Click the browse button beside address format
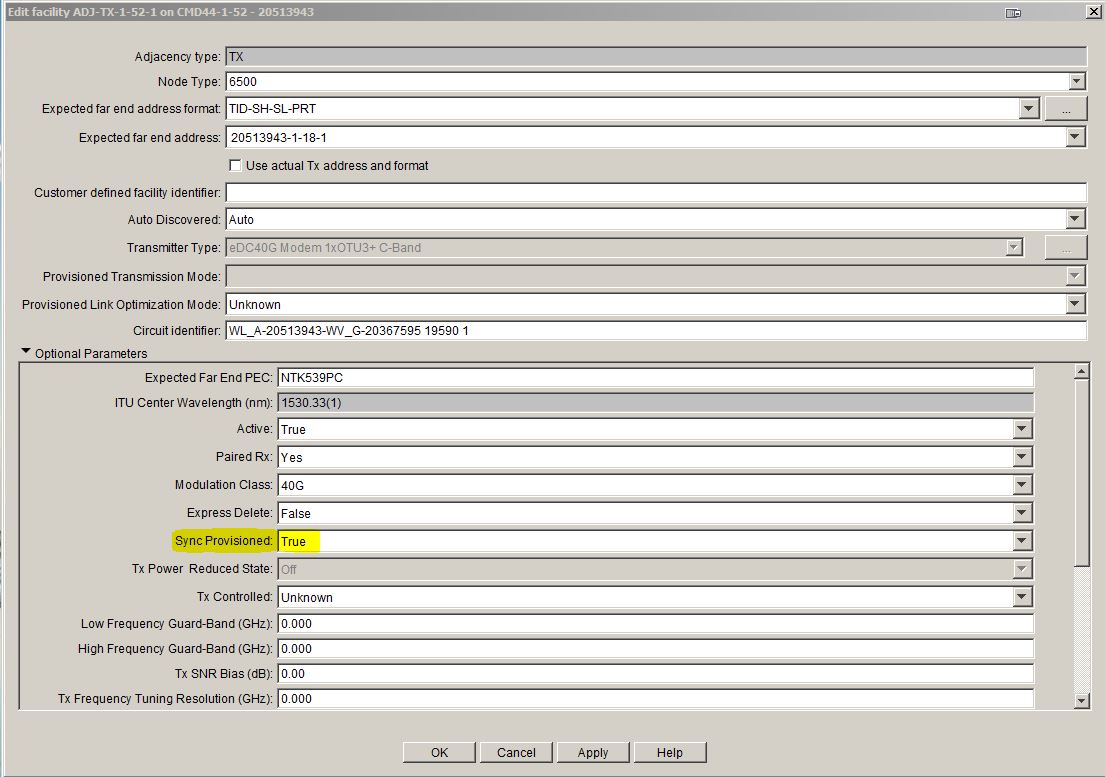1105x777 pixels. 1066,109
